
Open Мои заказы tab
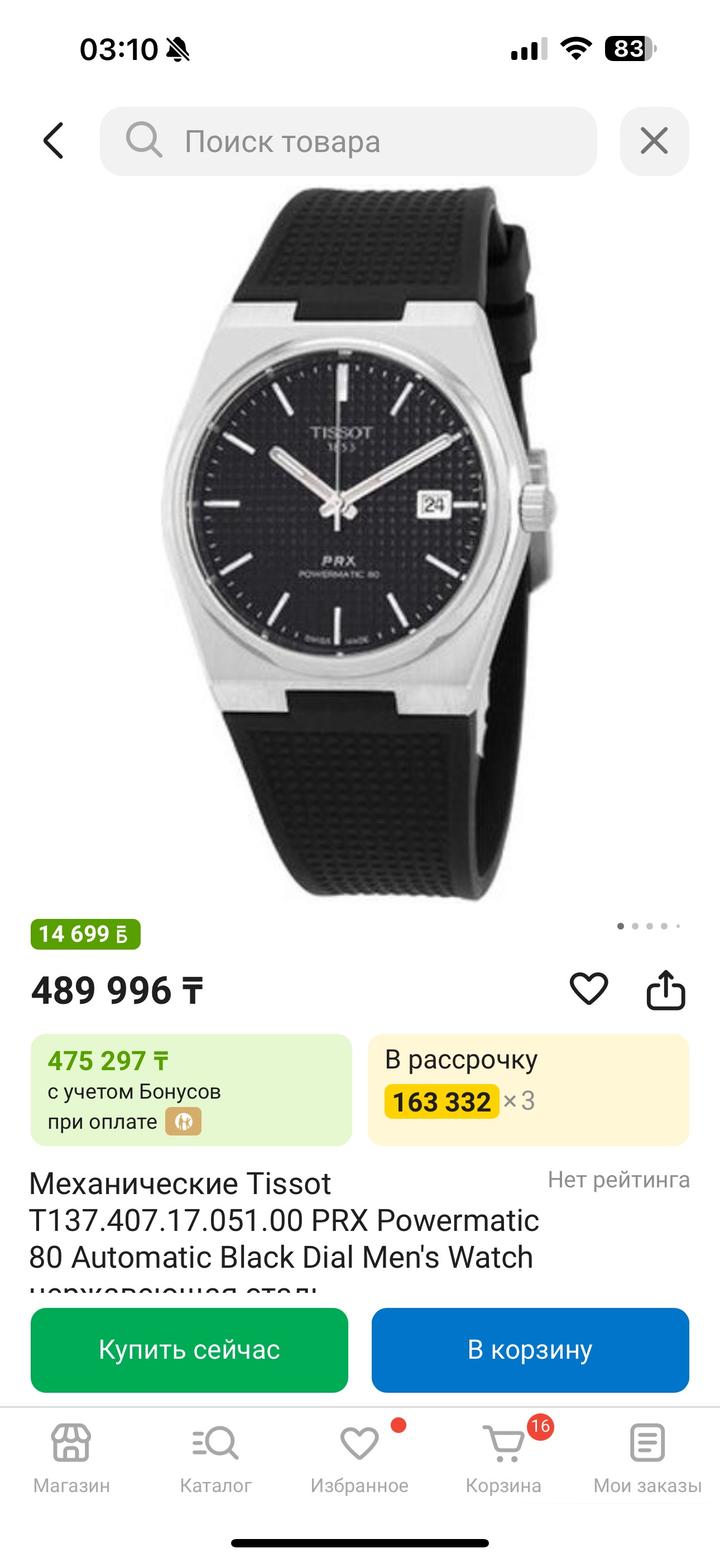(x=647, y=1458)
